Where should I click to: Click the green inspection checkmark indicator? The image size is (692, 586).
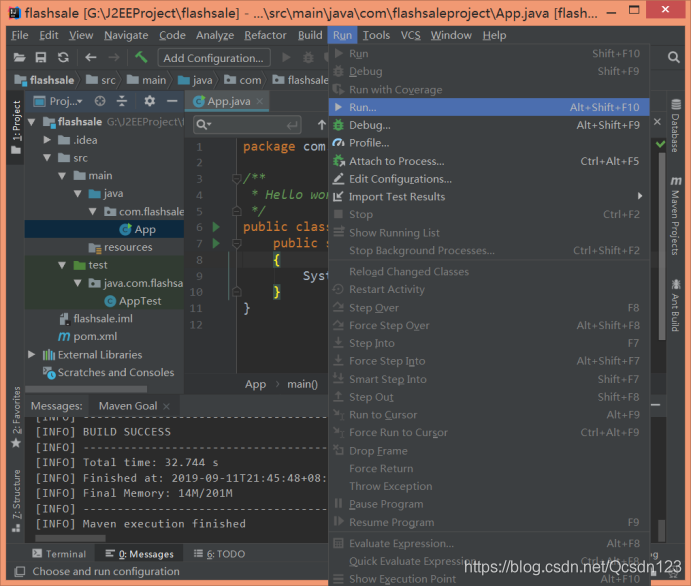pyautogui.click(x=660, y=144)
